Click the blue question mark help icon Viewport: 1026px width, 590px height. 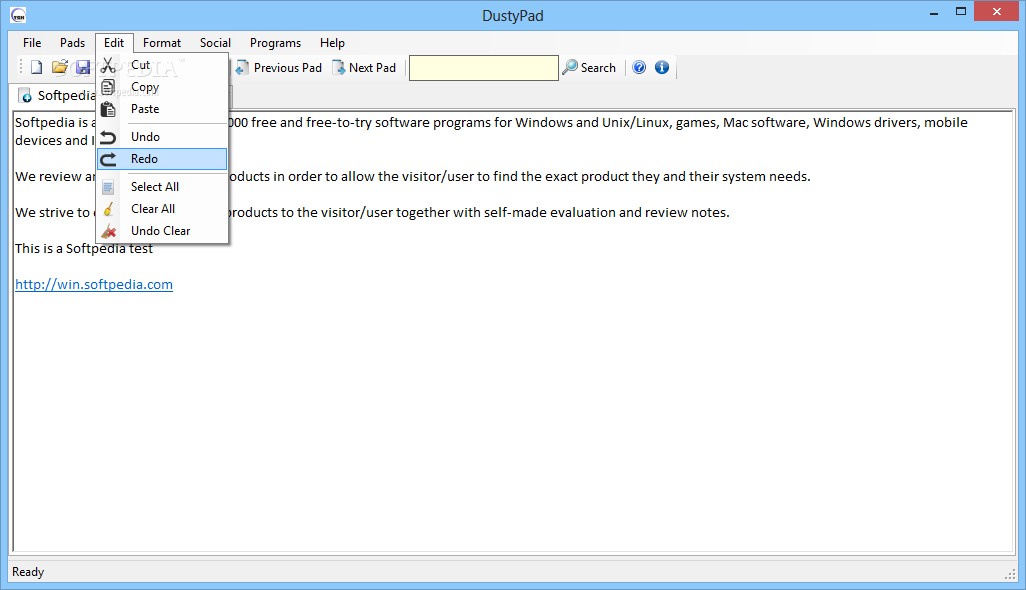coord(639,67)
